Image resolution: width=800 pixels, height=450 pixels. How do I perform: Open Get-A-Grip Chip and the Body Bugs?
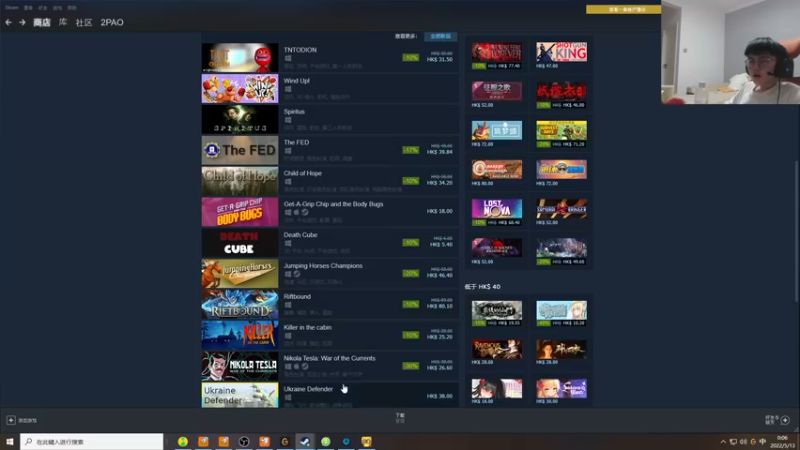(333, 204)
